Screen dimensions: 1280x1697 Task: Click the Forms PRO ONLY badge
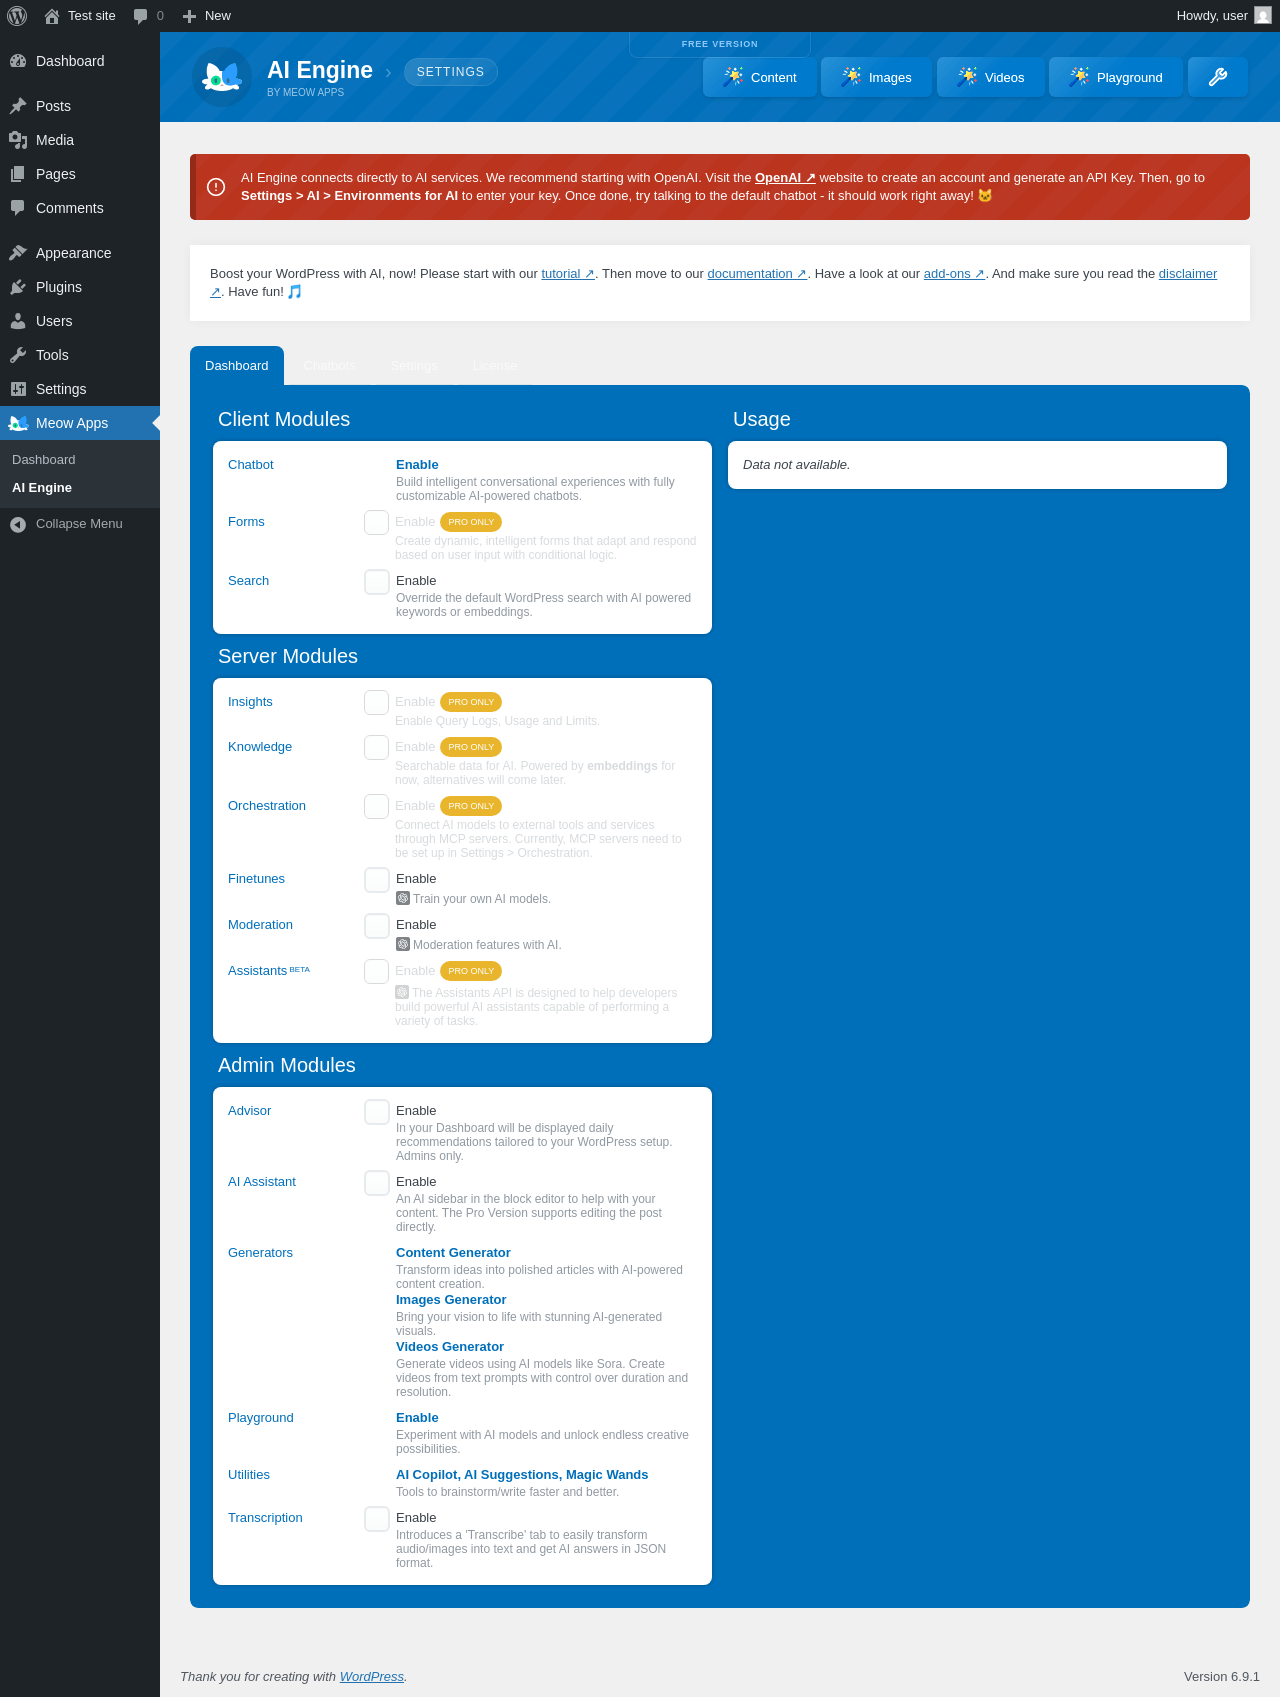471,522
